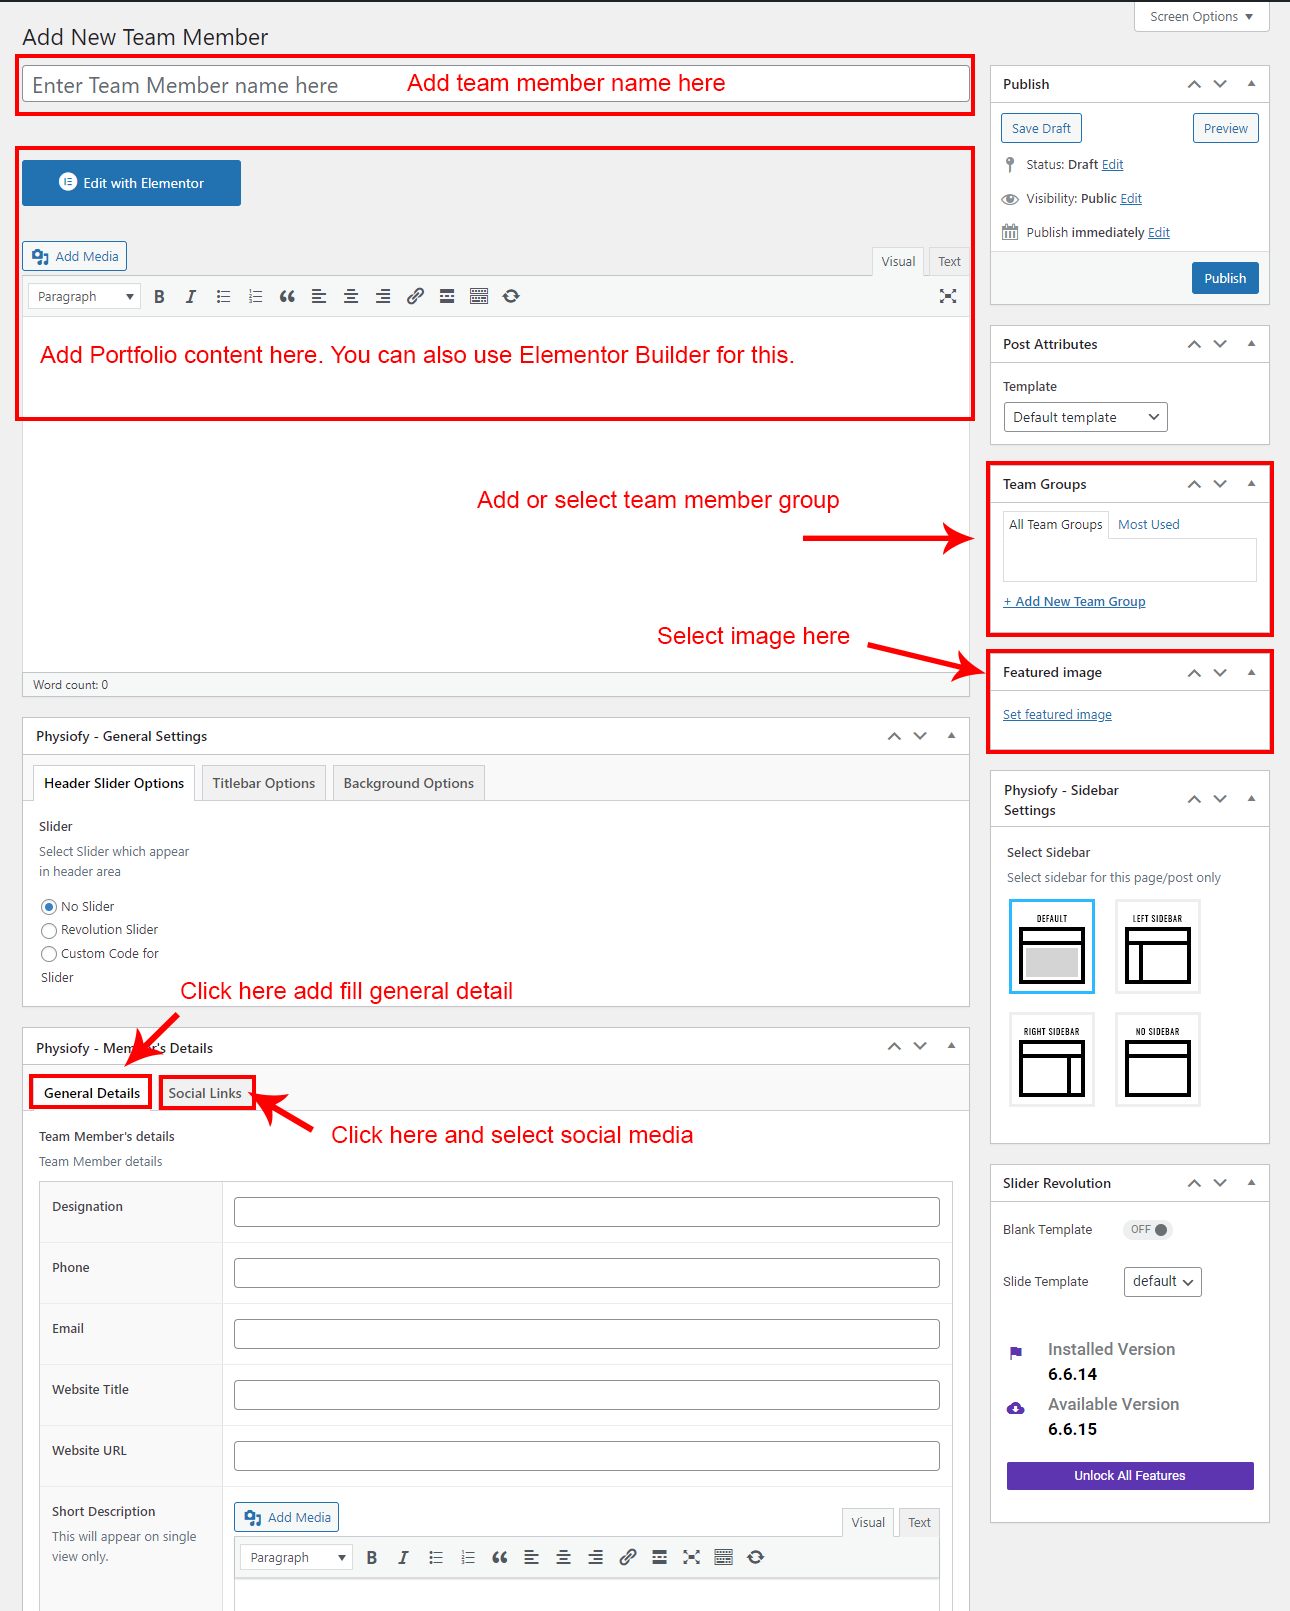Image resolution: width=1290 pixels, height=1611 pixels.
Task: Click the Set featured image link
Action: coord(1057,714)
